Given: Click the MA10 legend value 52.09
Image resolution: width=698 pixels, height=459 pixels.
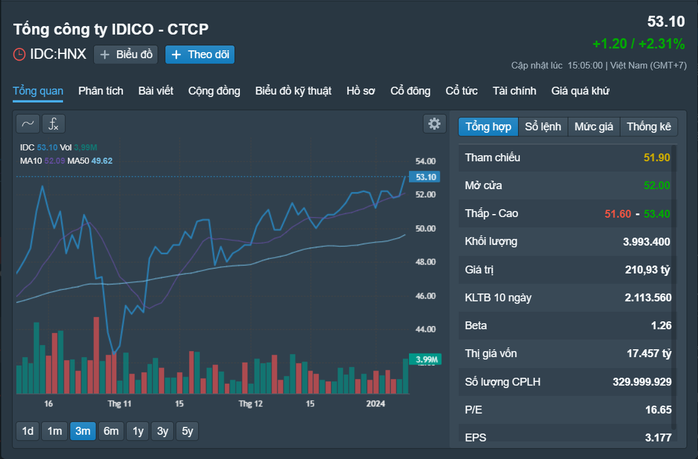Looking at the screenshot, I should coord(54,161).
